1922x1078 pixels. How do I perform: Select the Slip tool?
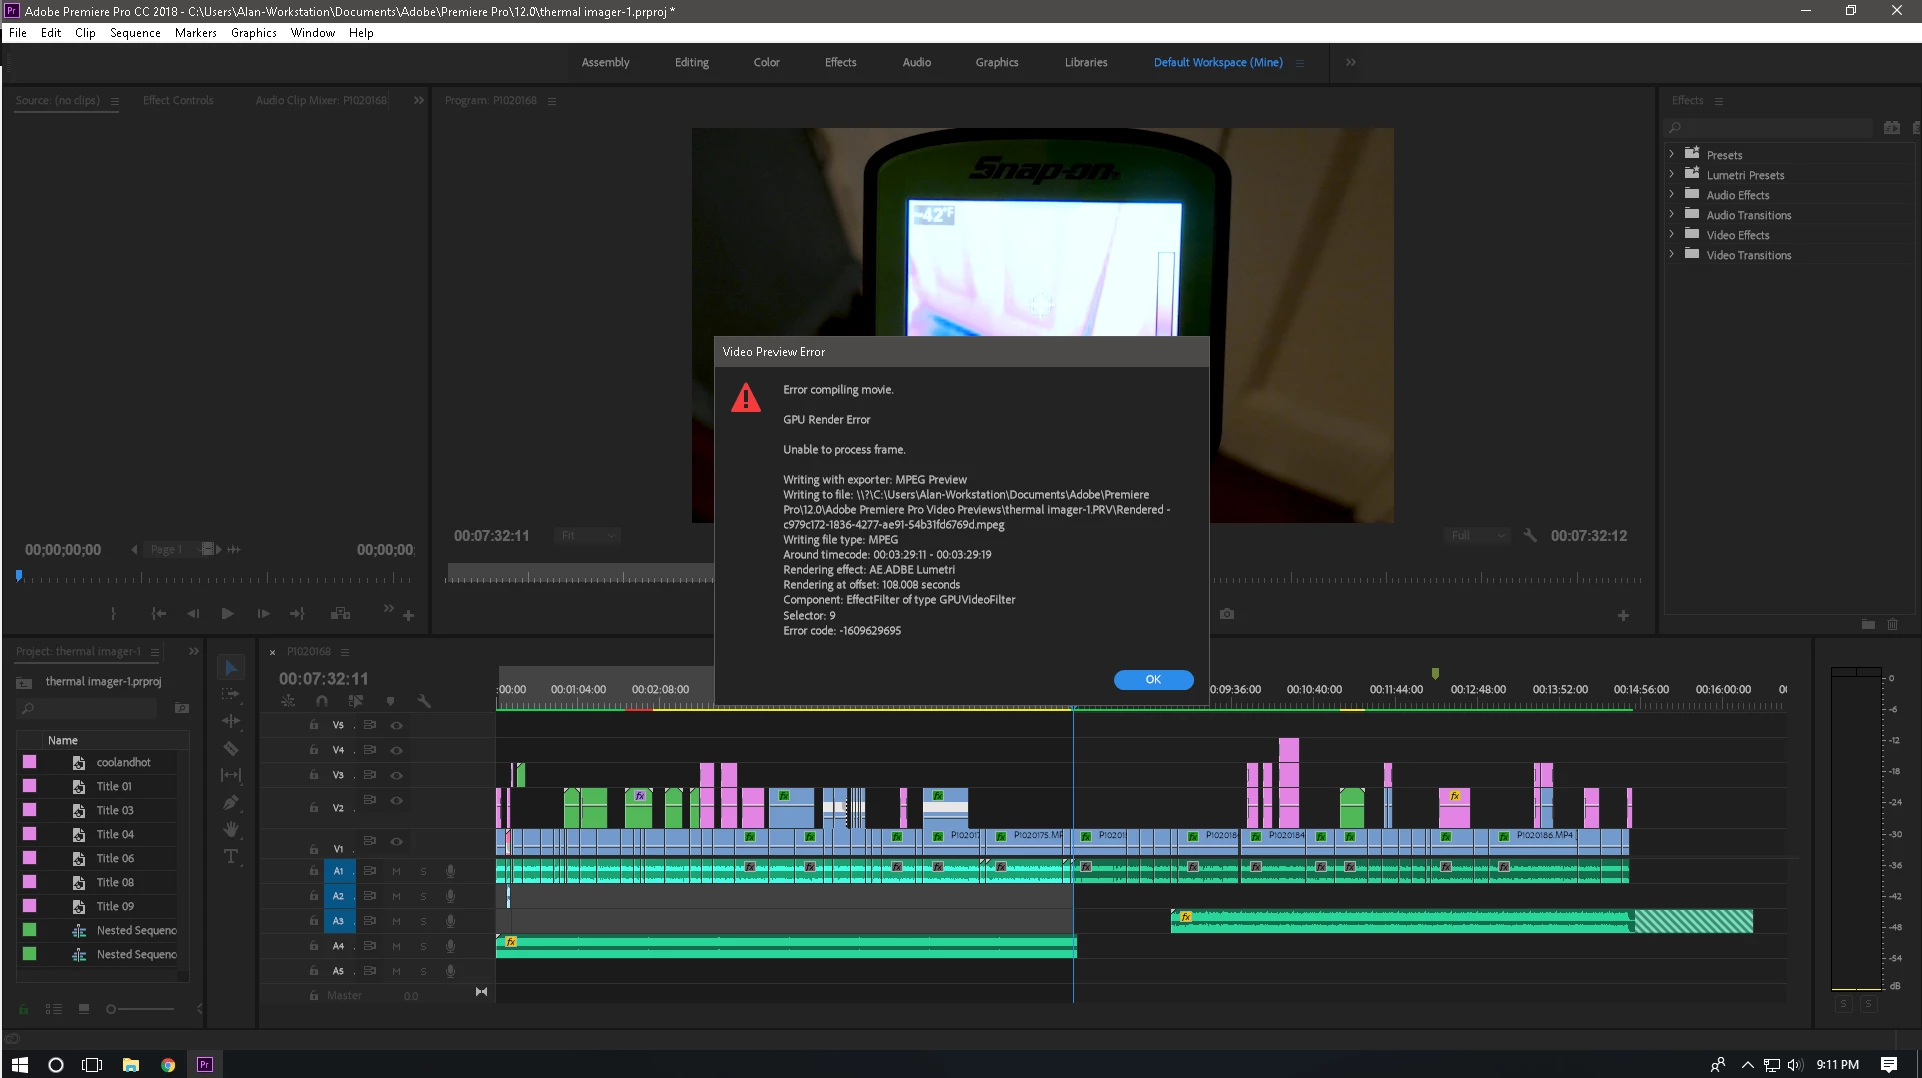(230, 775)
